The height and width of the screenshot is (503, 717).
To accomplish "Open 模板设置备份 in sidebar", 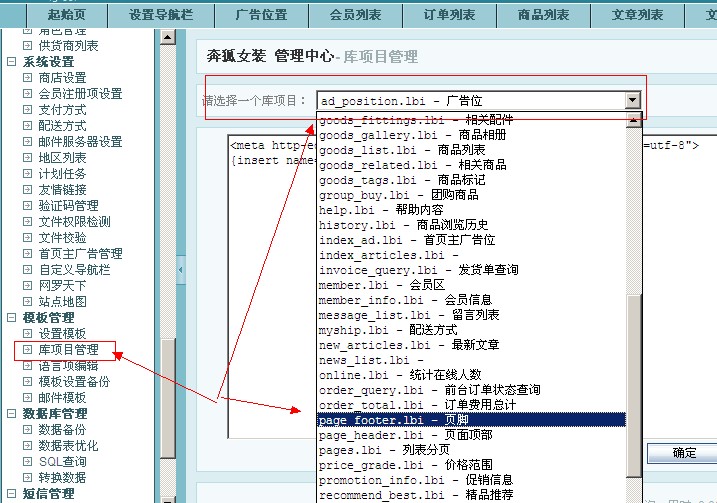I will click(x=74, y=382).
